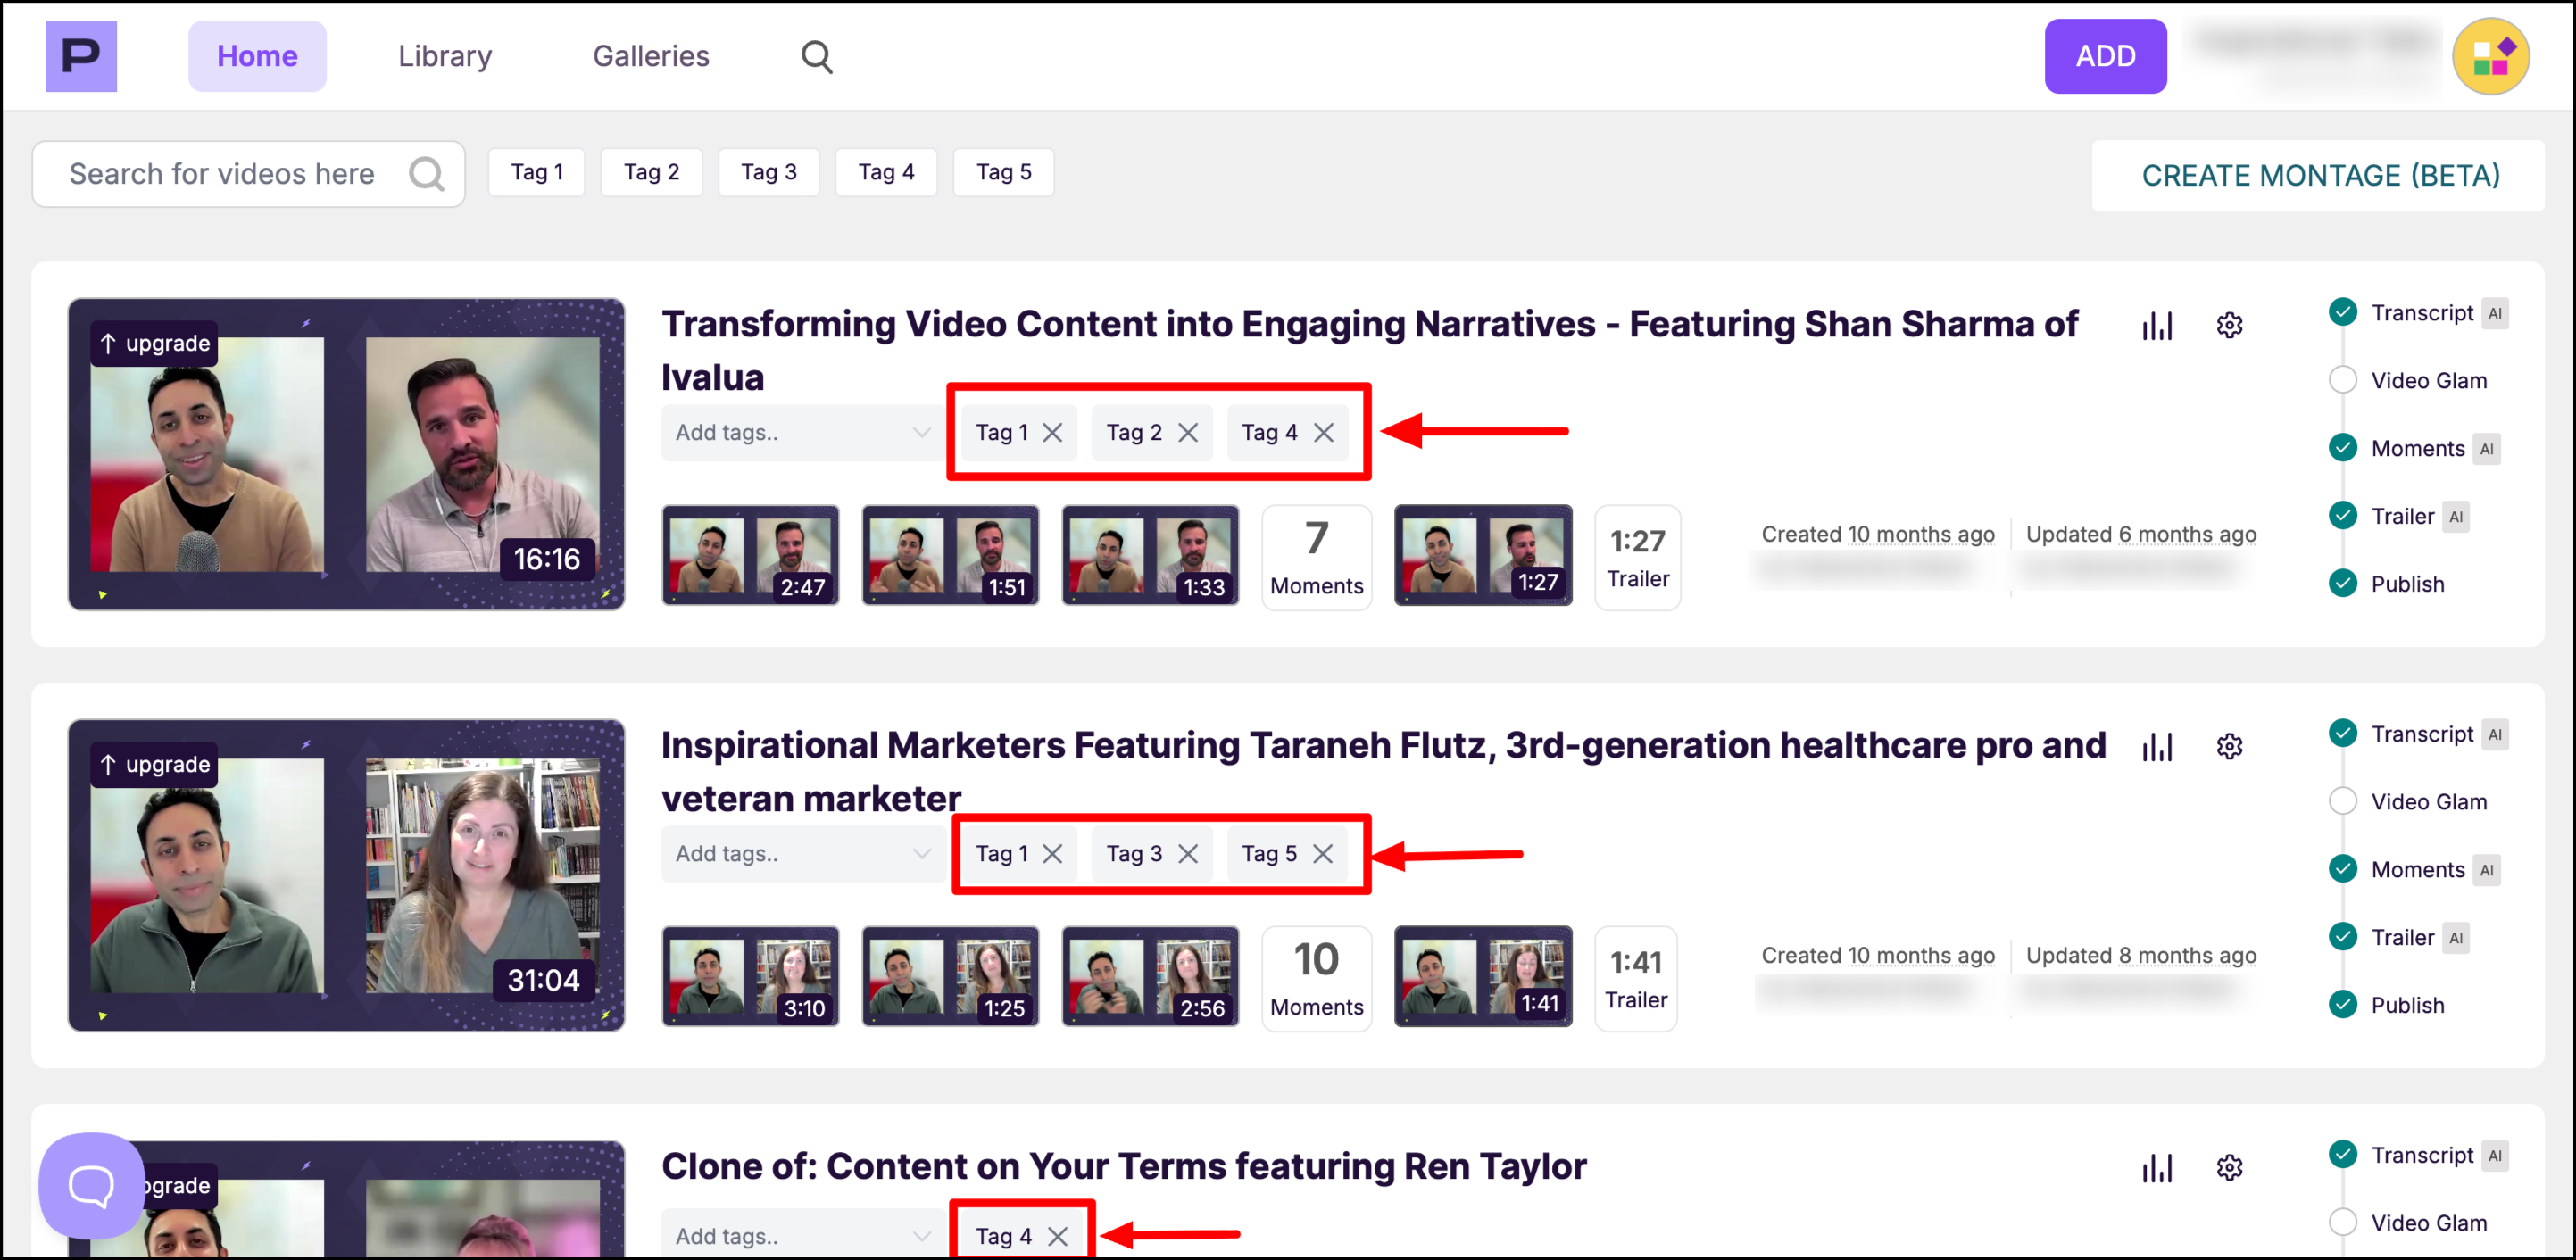Click the purple ADD button
This screenshot has width=2576, height=1260.
click(x=2104, y=56)
